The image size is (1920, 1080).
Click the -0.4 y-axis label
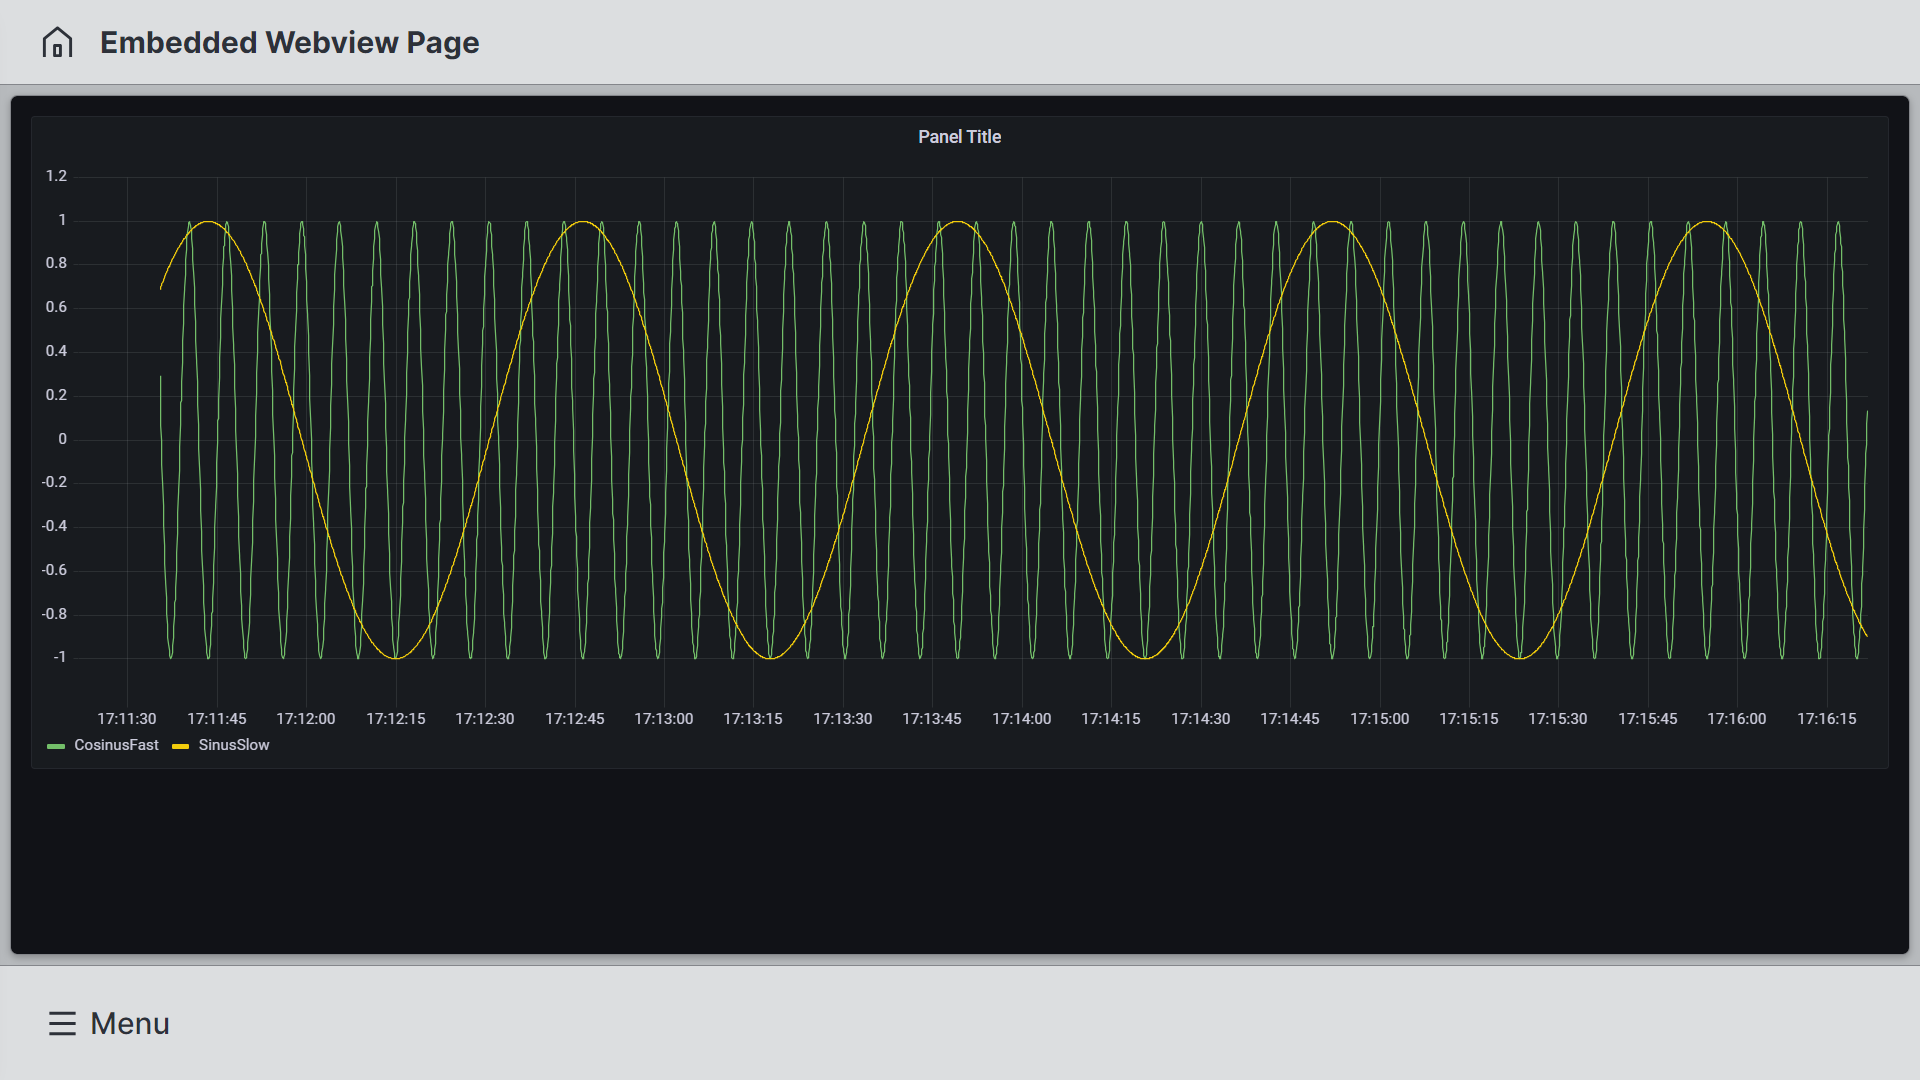coord(54,526)
